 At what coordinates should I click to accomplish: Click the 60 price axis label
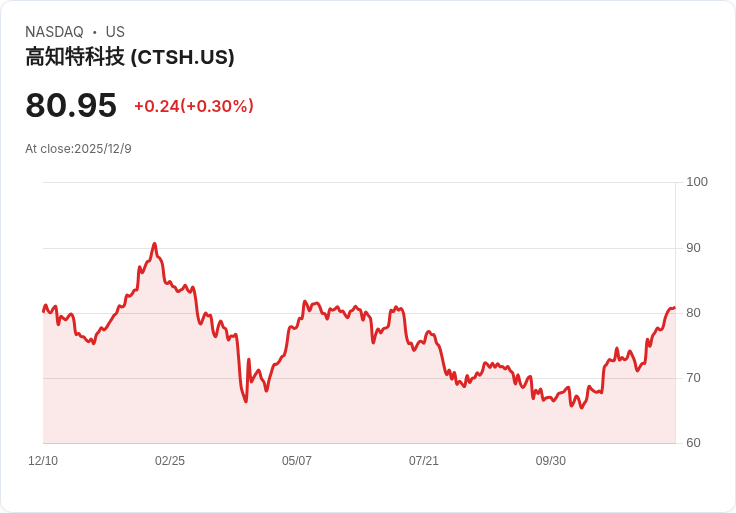pos(693,443)
